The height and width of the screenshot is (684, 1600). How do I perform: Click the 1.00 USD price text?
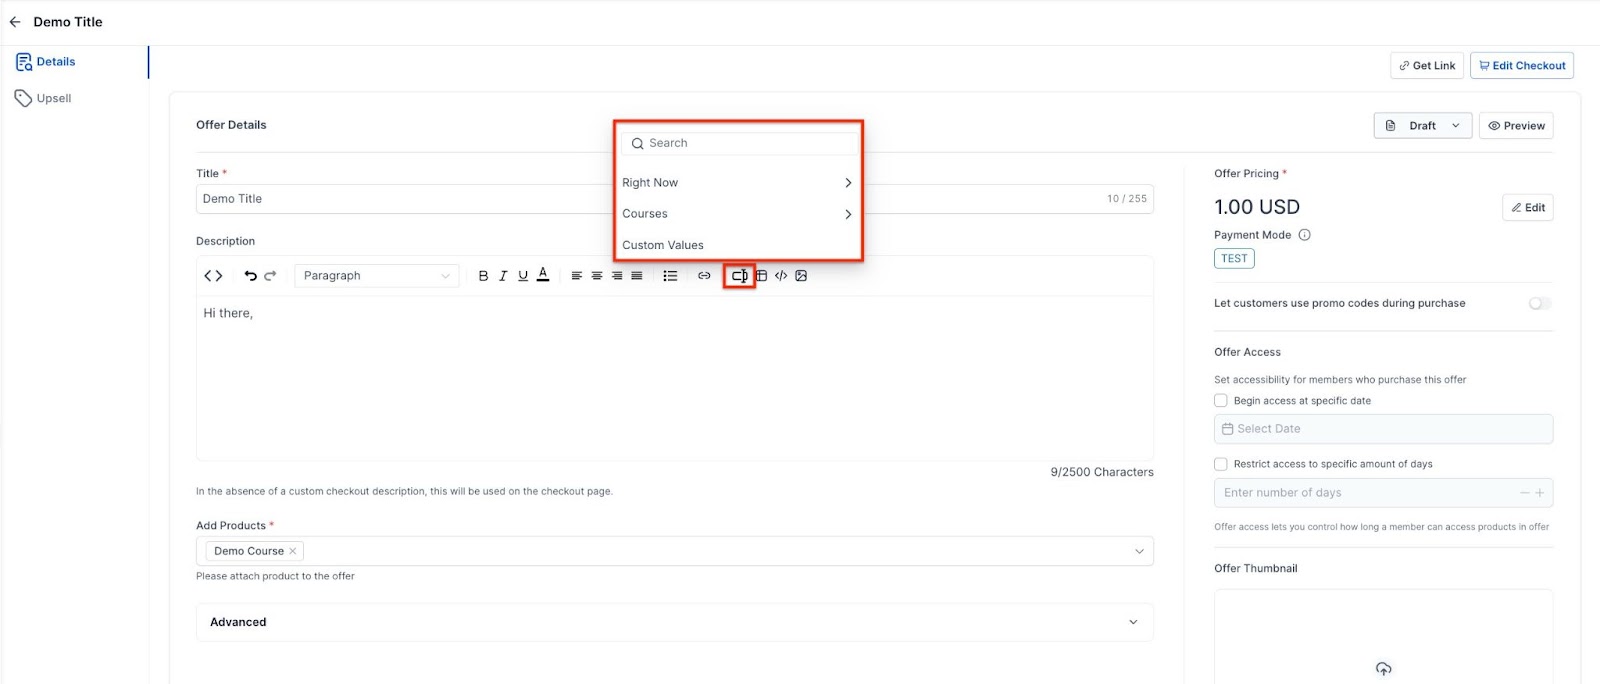(x=1257, y=207)
